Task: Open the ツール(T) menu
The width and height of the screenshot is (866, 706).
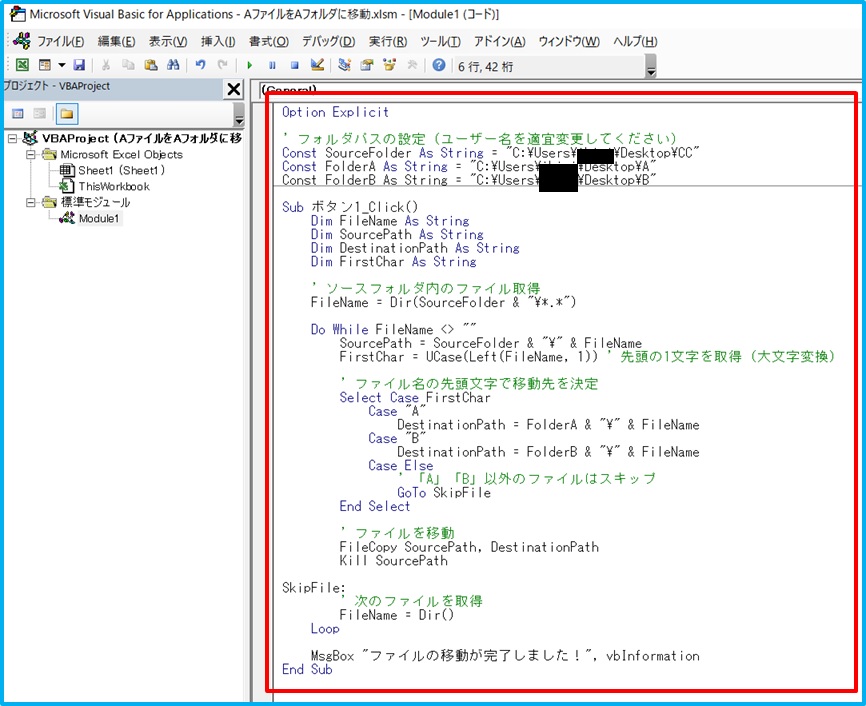Action: tap(440, 41)
